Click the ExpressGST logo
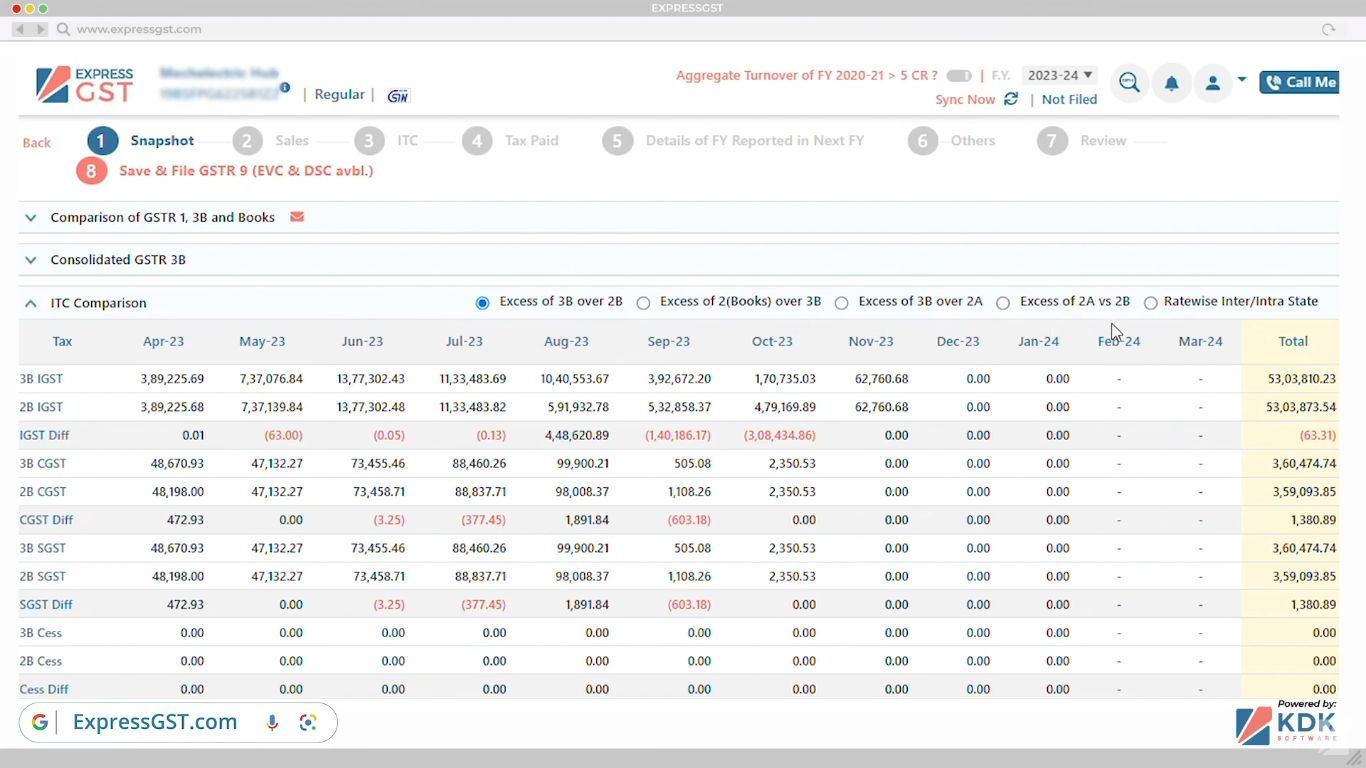This screenshot has height=768, width=1366. pyautogui.click(x=85, y=84)
